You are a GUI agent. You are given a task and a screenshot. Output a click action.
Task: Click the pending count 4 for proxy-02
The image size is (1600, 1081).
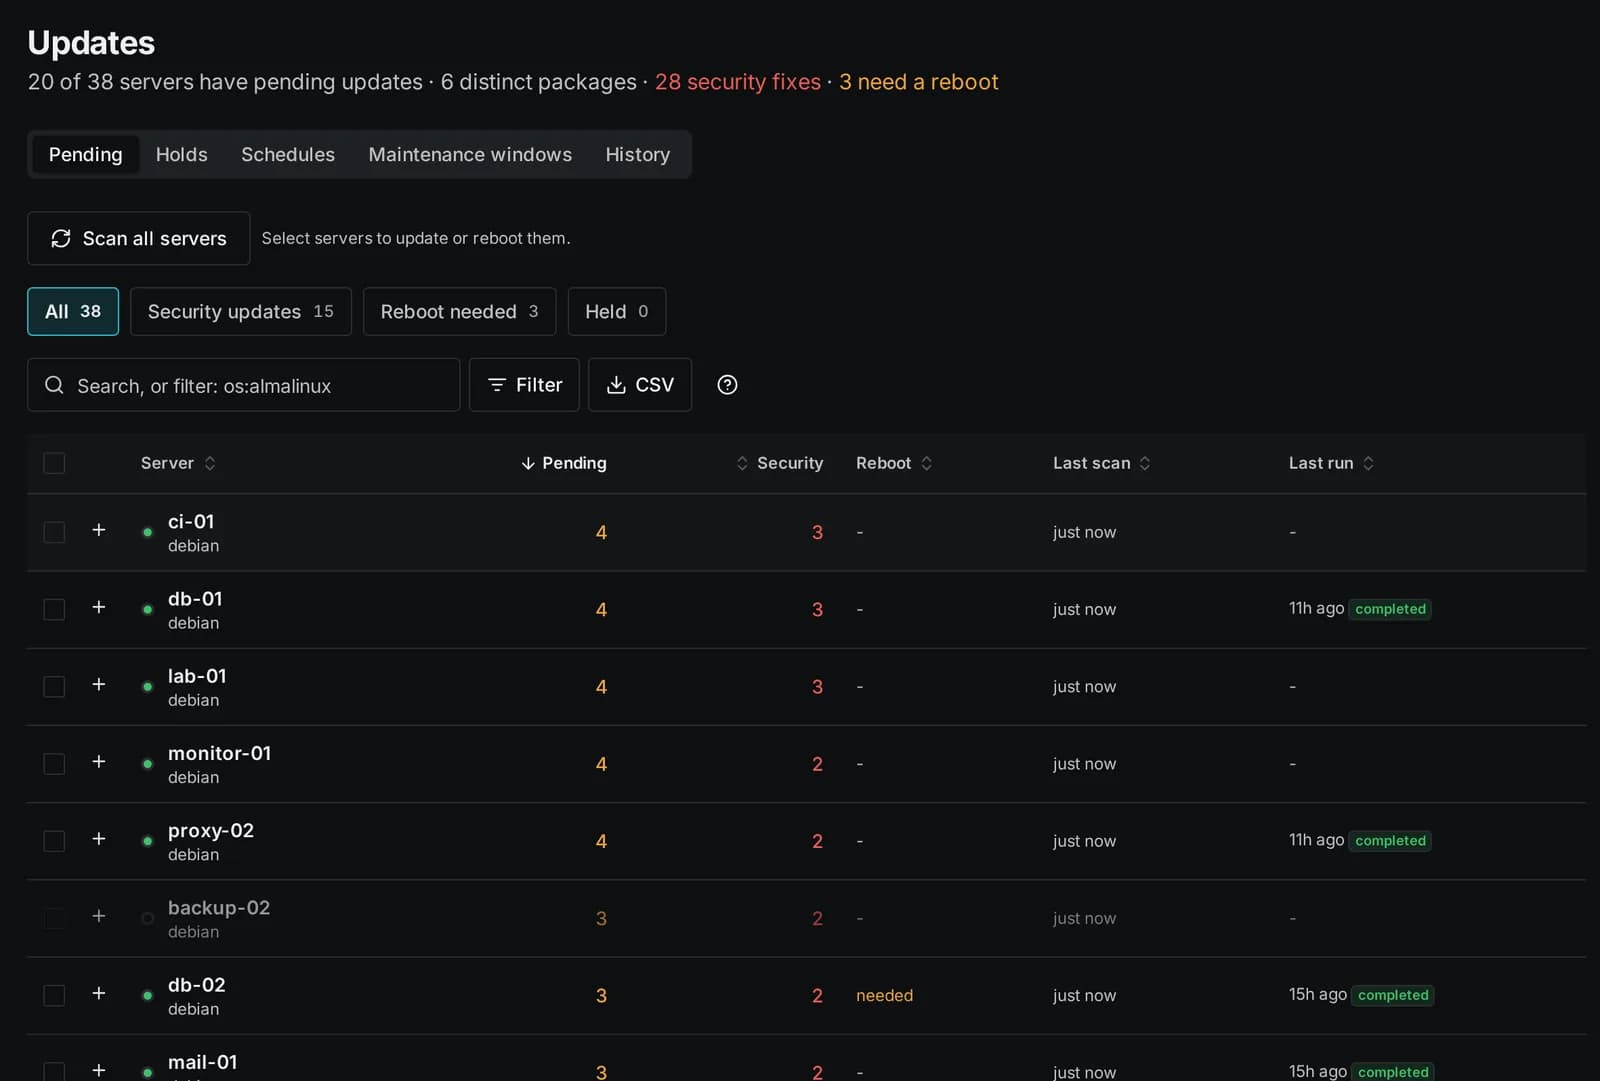tap(601, 841)
